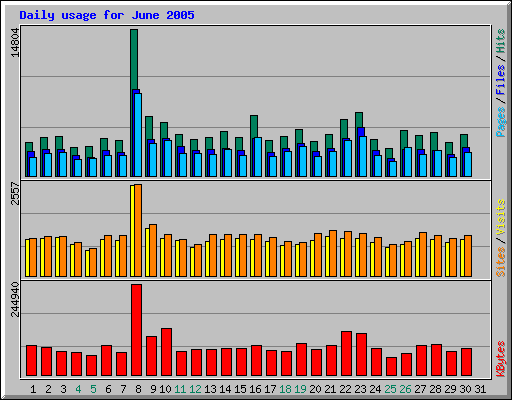Select day 10 on the x-axis

tap(165, 389)
